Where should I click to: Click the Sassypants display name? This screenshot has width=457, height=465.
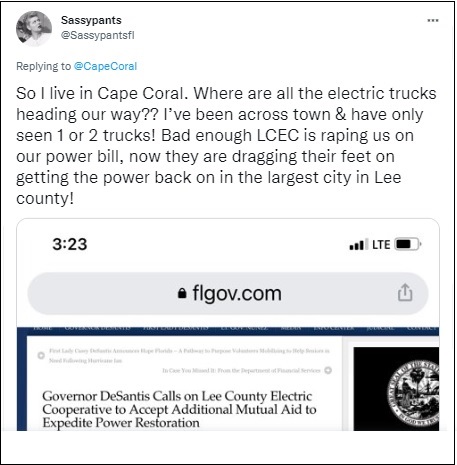click(x=91, y=20)
